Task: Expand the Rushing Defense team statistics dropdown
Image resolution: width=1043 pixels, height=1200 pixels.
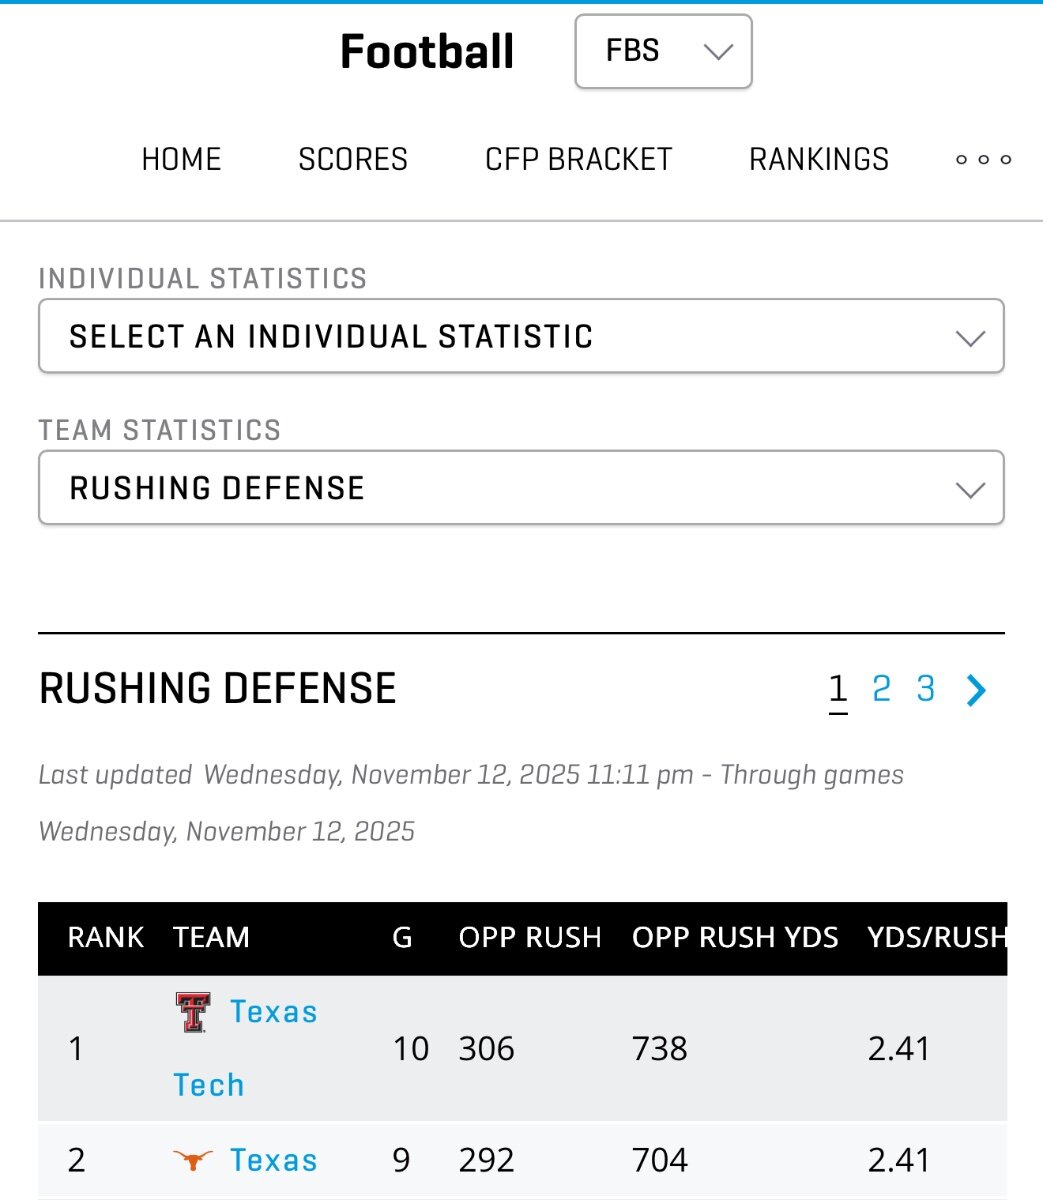Action: tap(521, 488)
